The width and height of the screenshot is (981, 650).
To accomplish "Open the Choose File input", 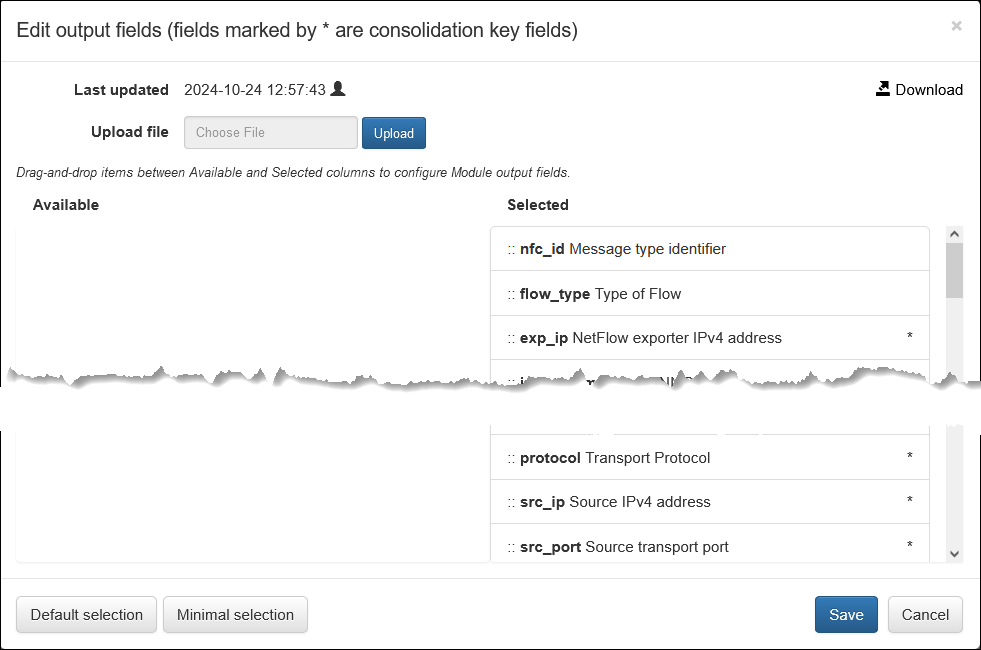I will point(270,132).
